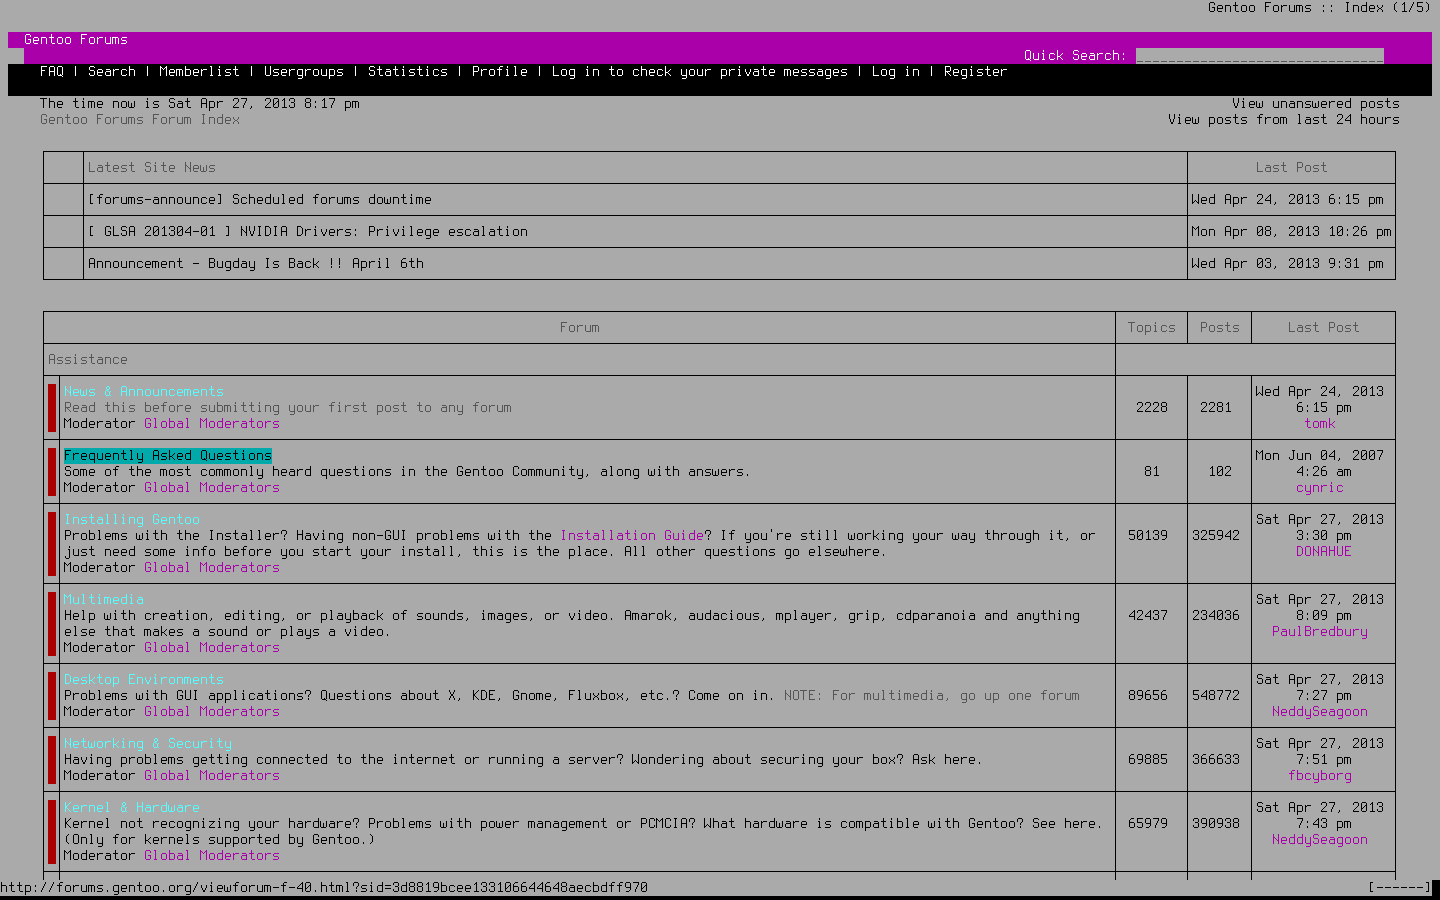Open the News & Announcements forum

point(144,391)
